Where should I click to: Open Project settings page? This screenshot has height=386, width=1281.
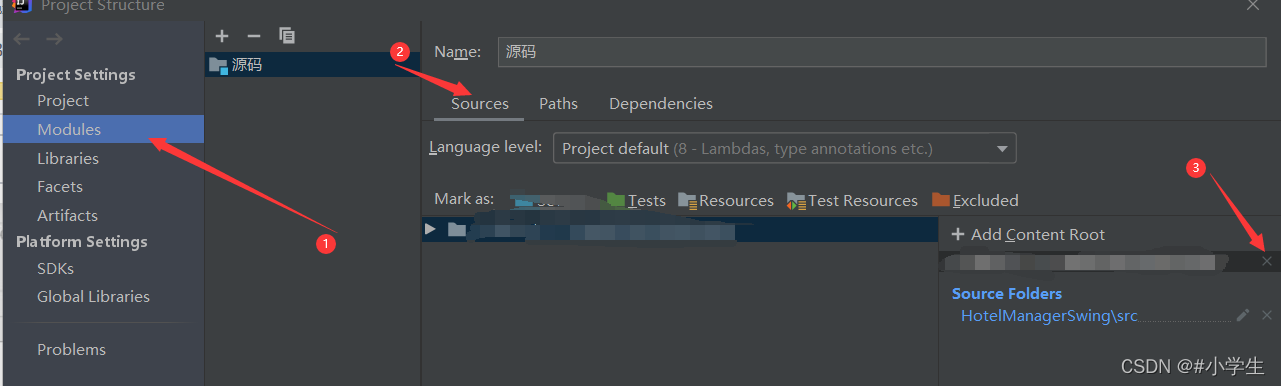pyautogui.click(x=63, y=101)
